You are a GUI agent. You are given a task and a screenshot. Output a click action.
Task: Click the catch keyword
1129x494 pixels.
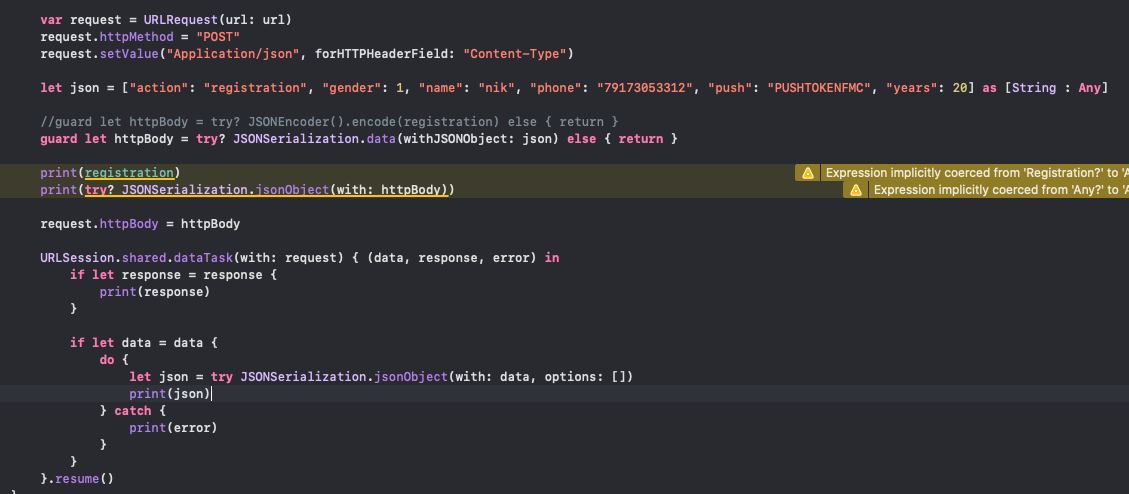(133, 410)
